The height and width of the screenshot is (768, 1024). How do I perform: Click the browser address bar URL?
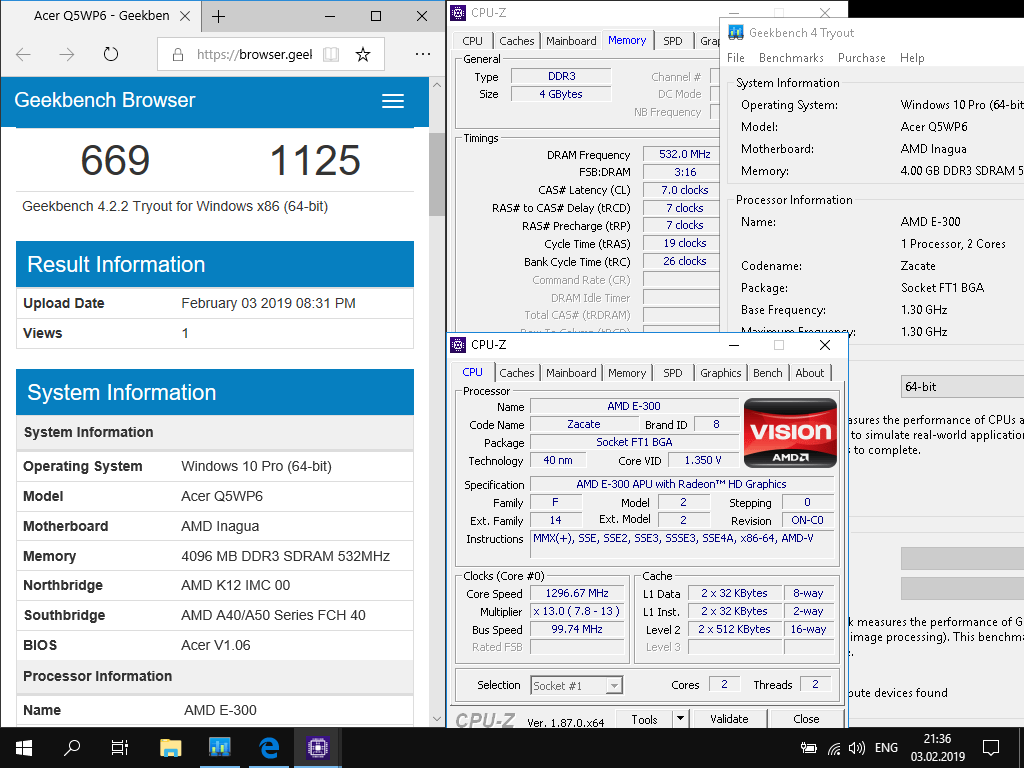(x=255, y=55)
